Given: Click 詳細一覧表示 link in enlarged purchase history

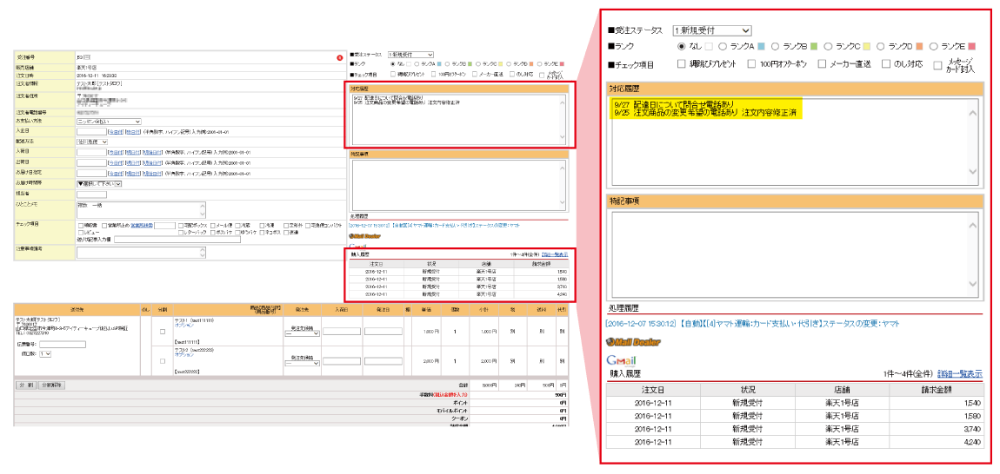Looking at the screenshot, I should click(960, 373).
